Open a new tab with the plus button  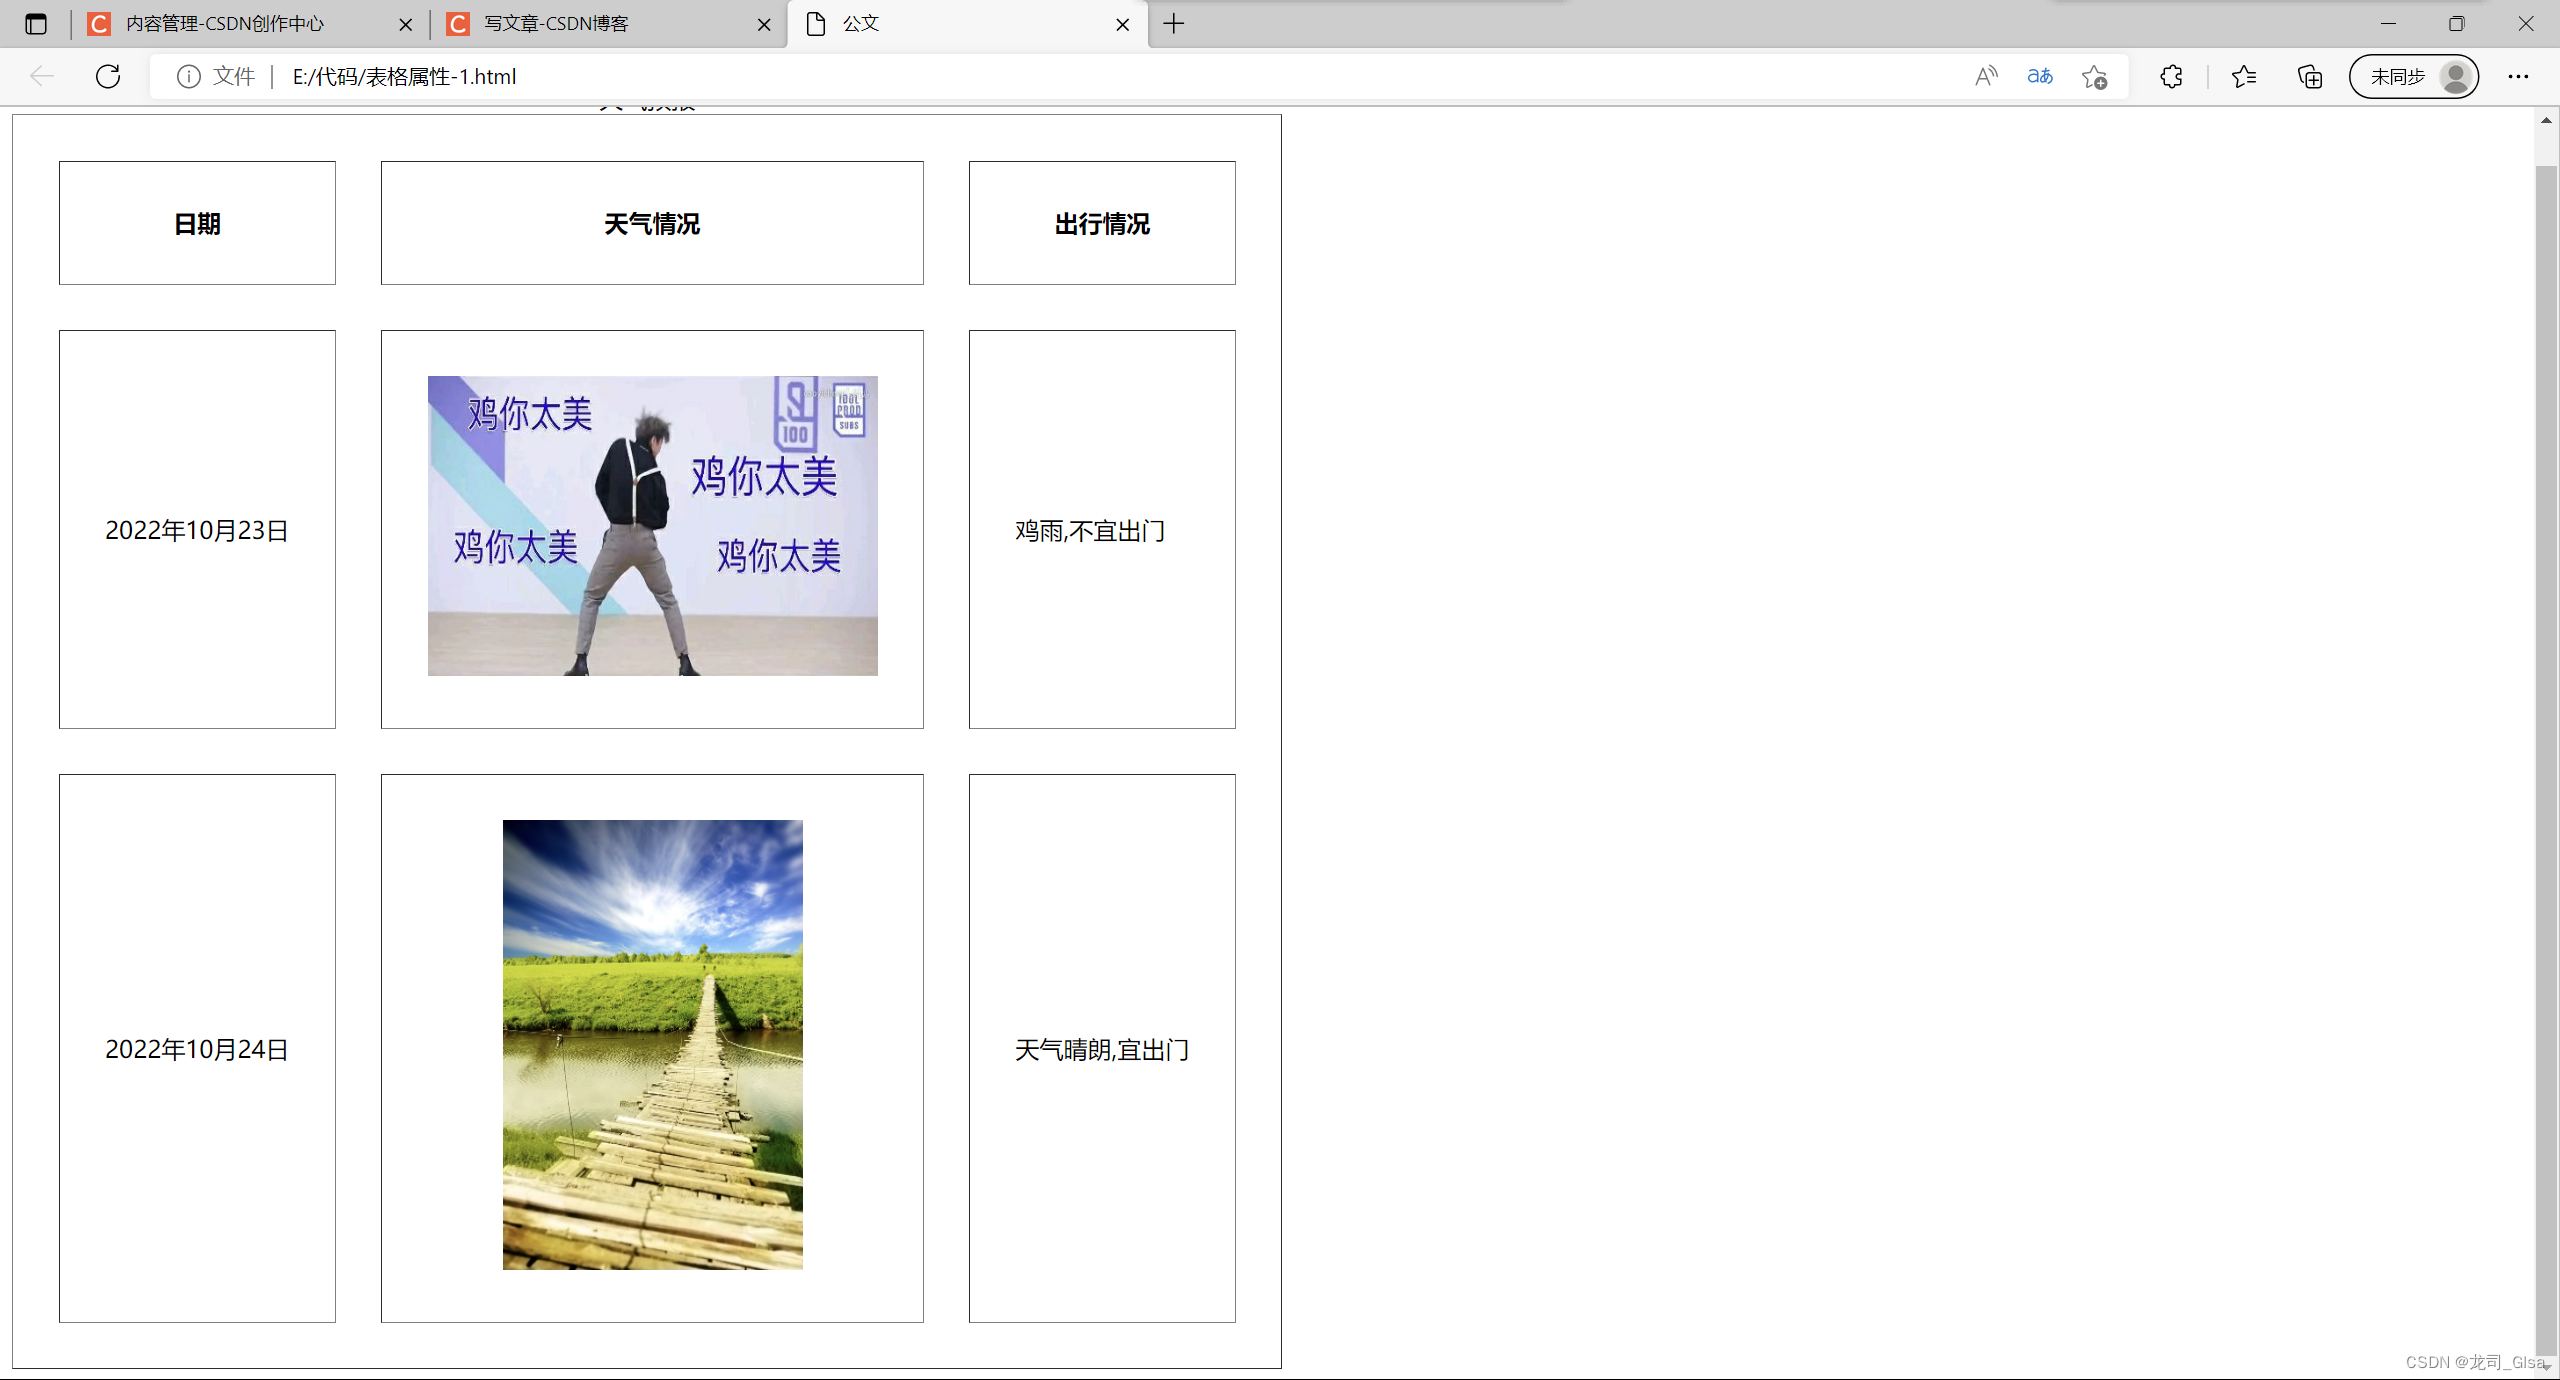point(1174,23)
